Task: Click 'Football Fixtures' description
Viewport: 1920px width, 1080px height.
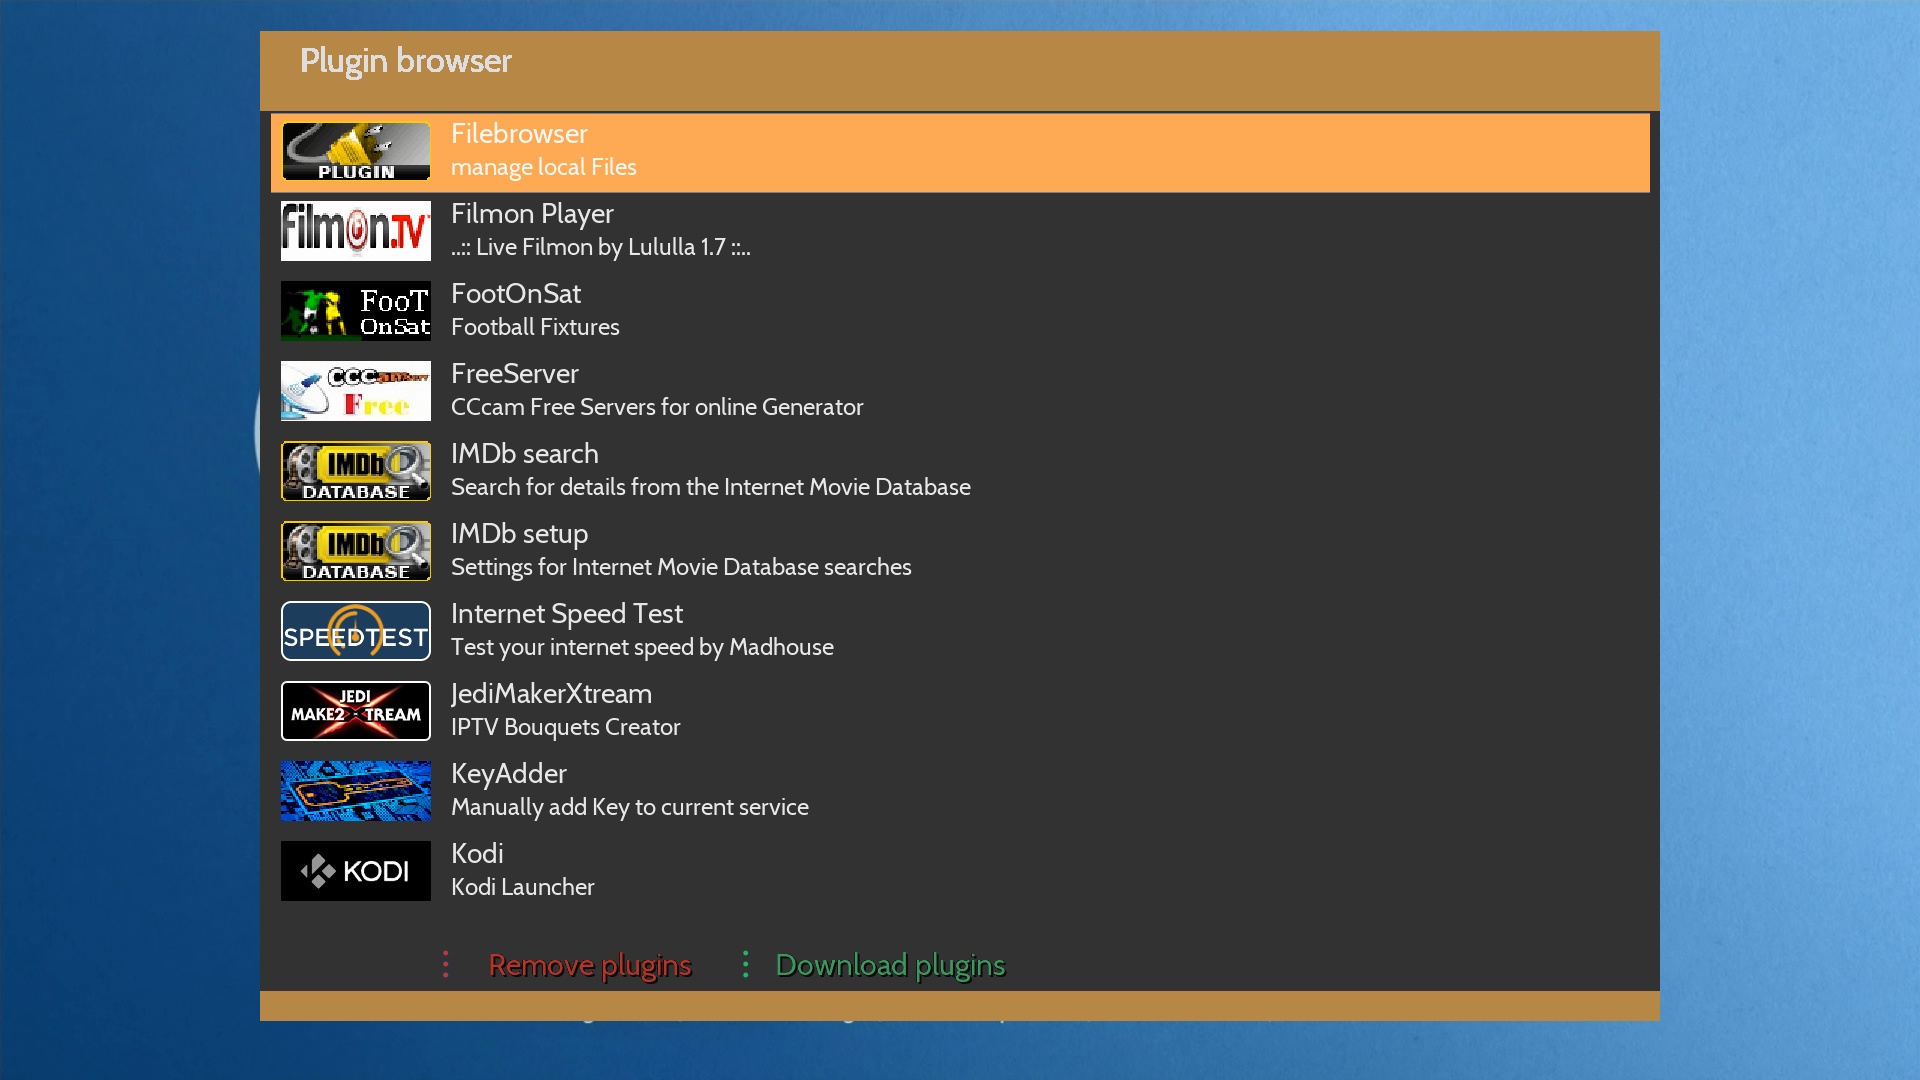Action: pyautogui.click(x=535, y=327)
